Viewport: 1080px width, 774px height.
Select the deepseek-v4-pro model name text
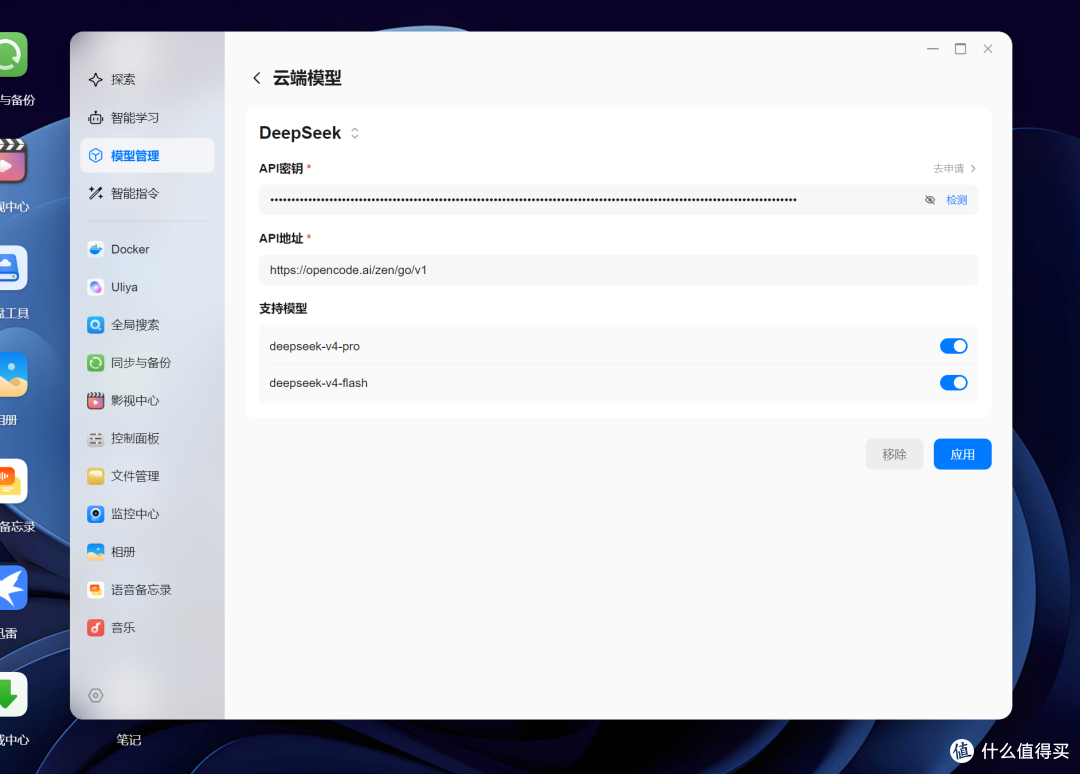point(315,346)
